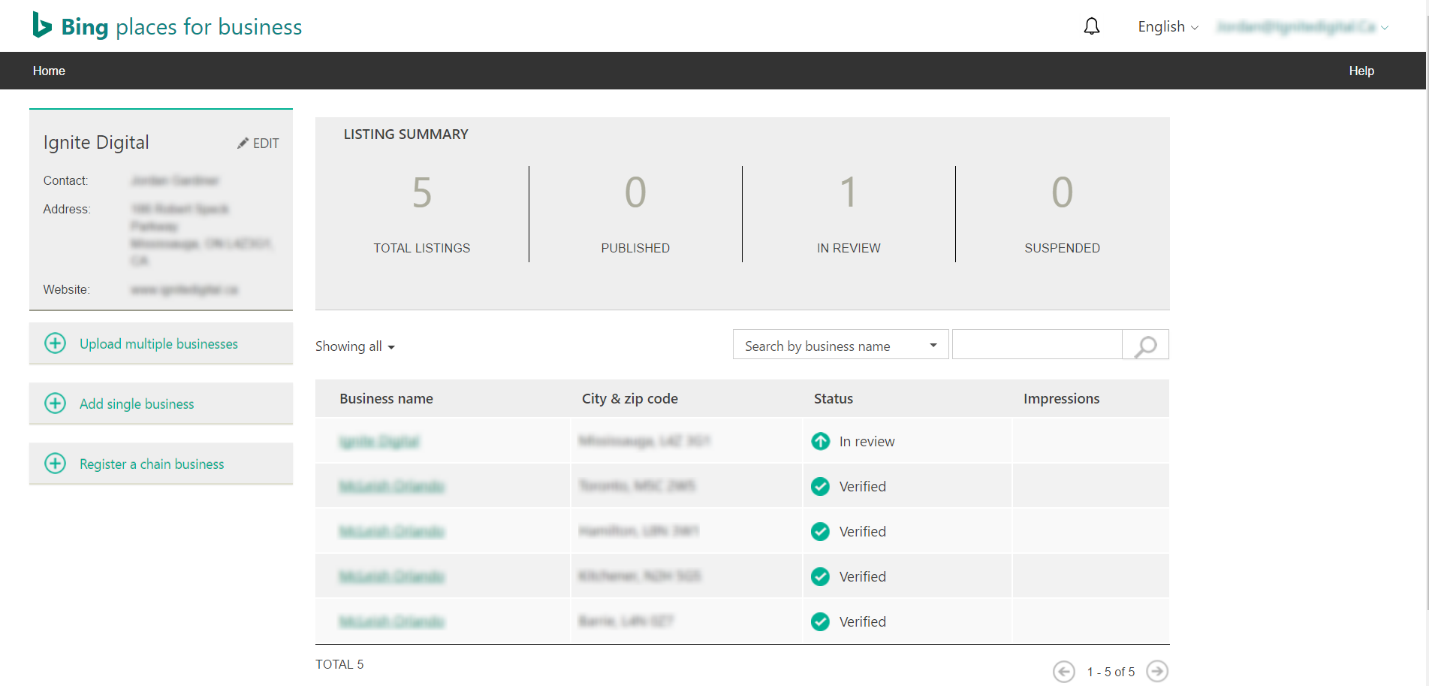Viewport: 1429px width, 686px height.
Task: Click plus icon for Add single business
Action: pos(55,404)
